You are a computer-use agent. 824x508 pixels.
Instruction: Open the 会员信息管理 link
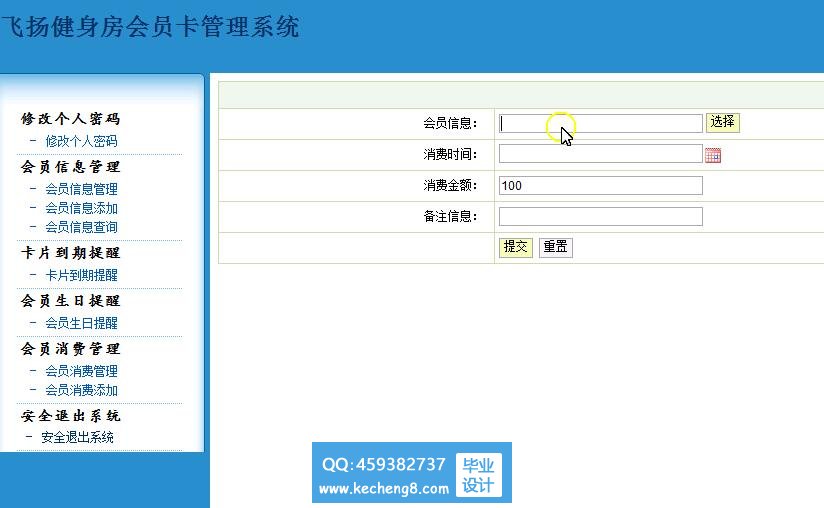(81, 189)
